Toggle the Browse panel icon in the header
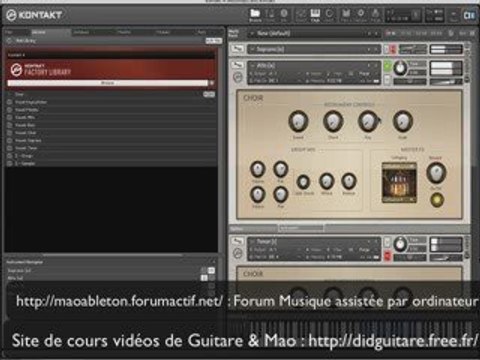 (x=255, y=15)
